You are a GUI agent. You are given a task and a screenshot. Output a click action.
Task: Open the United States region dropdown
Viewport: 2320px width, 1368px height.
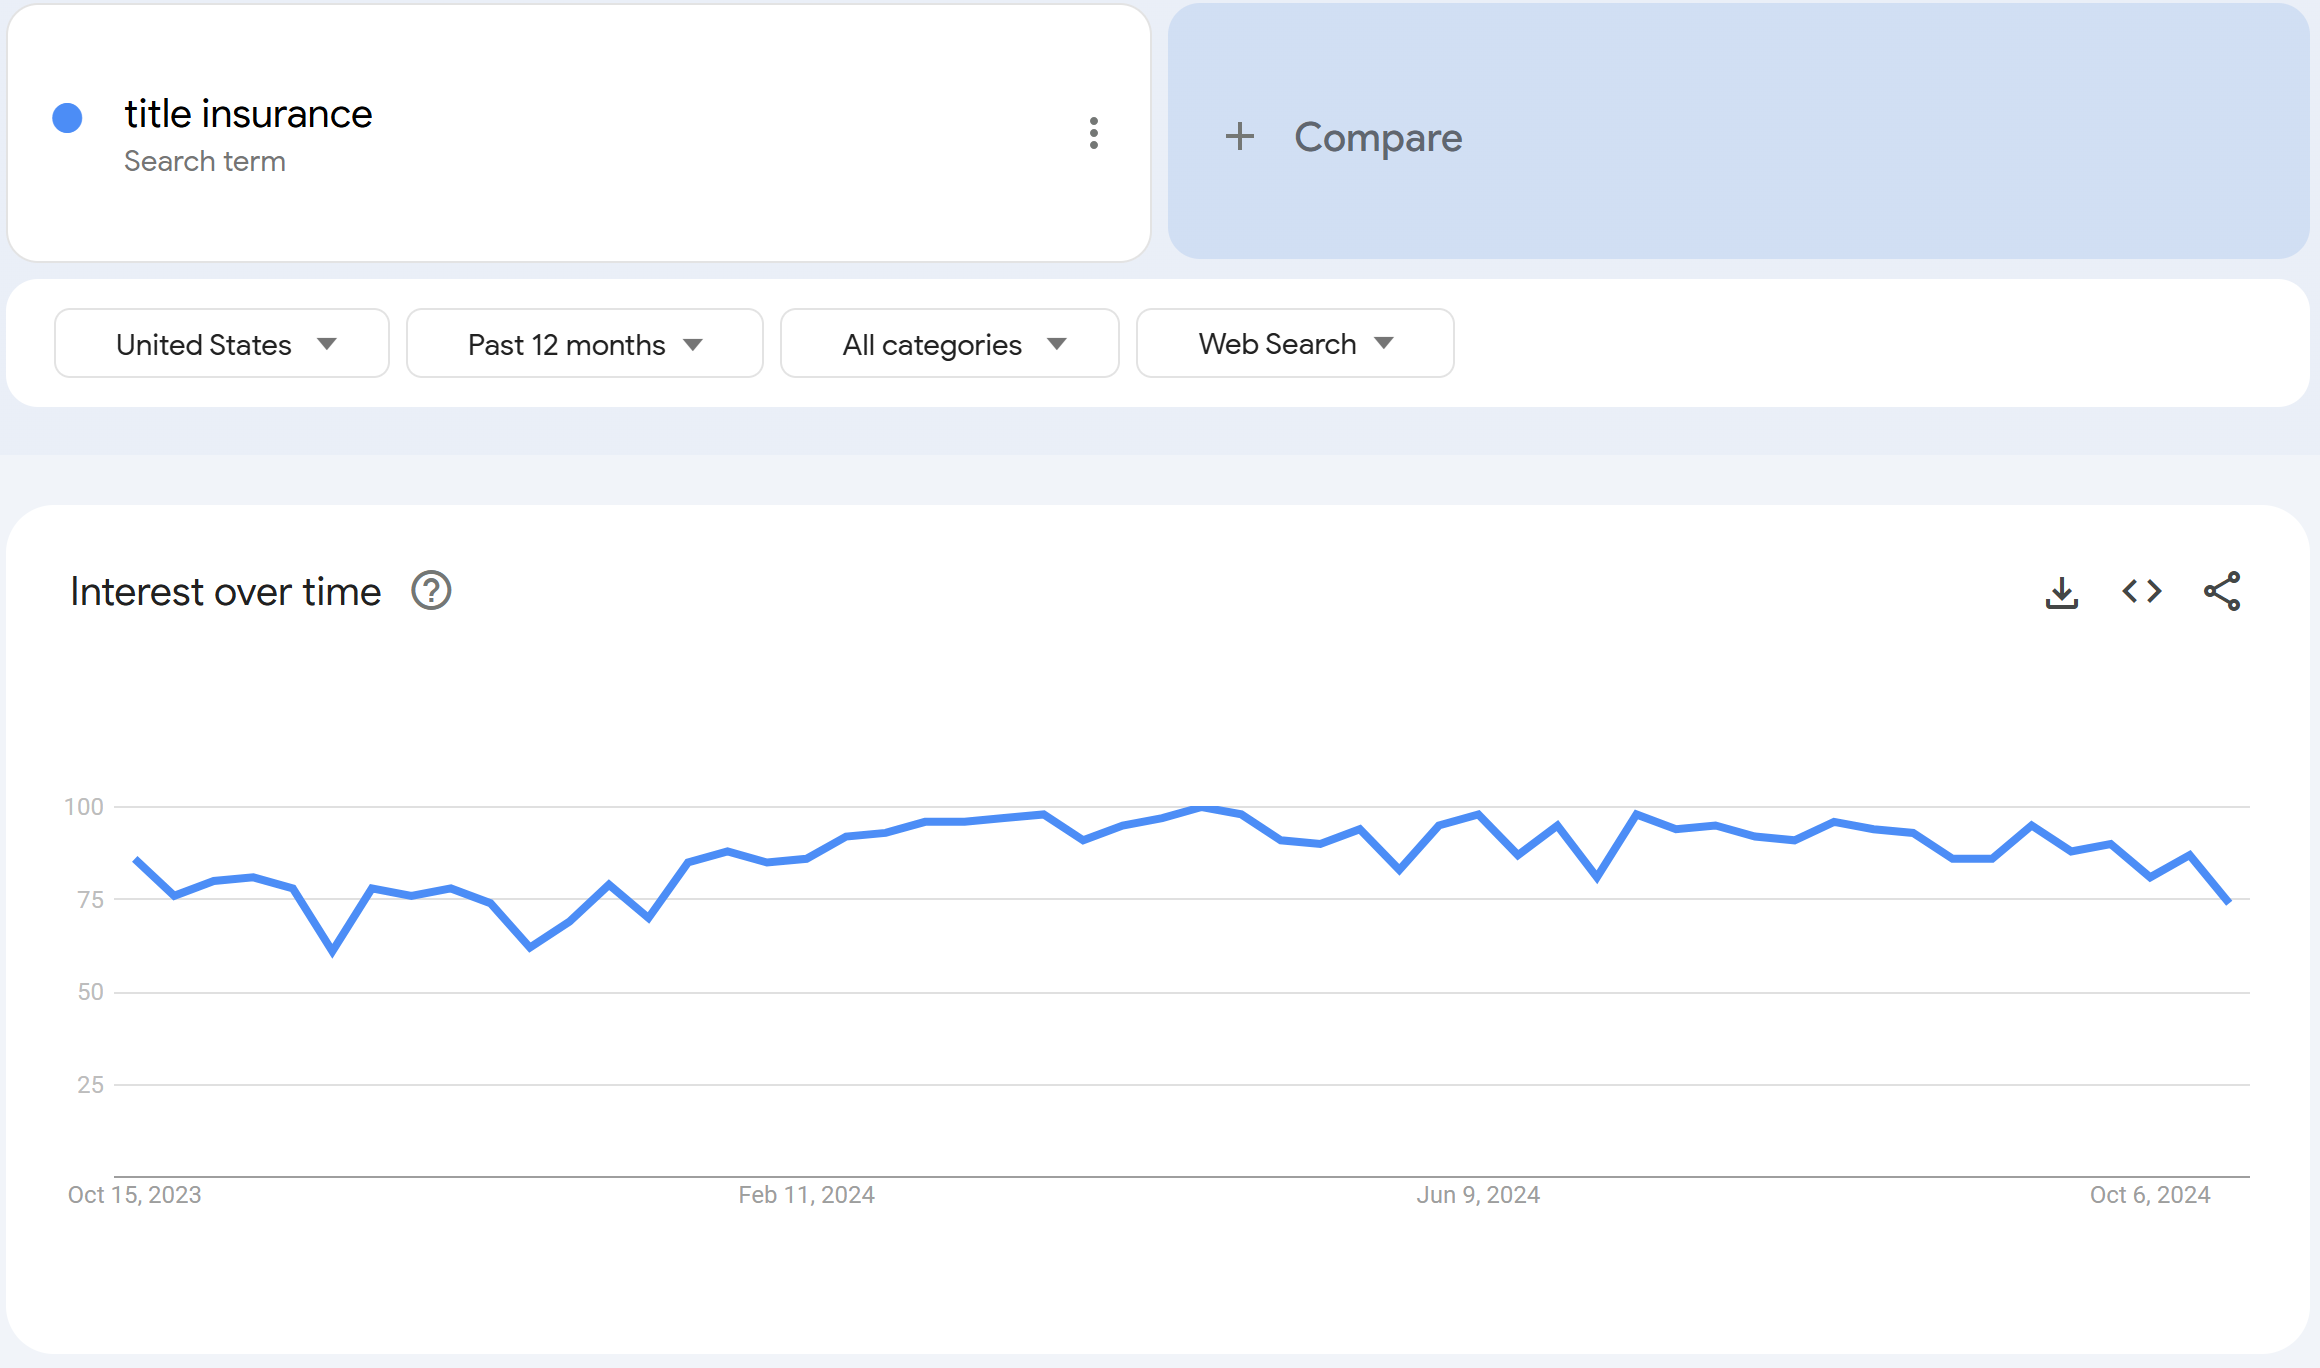point(222,344)
